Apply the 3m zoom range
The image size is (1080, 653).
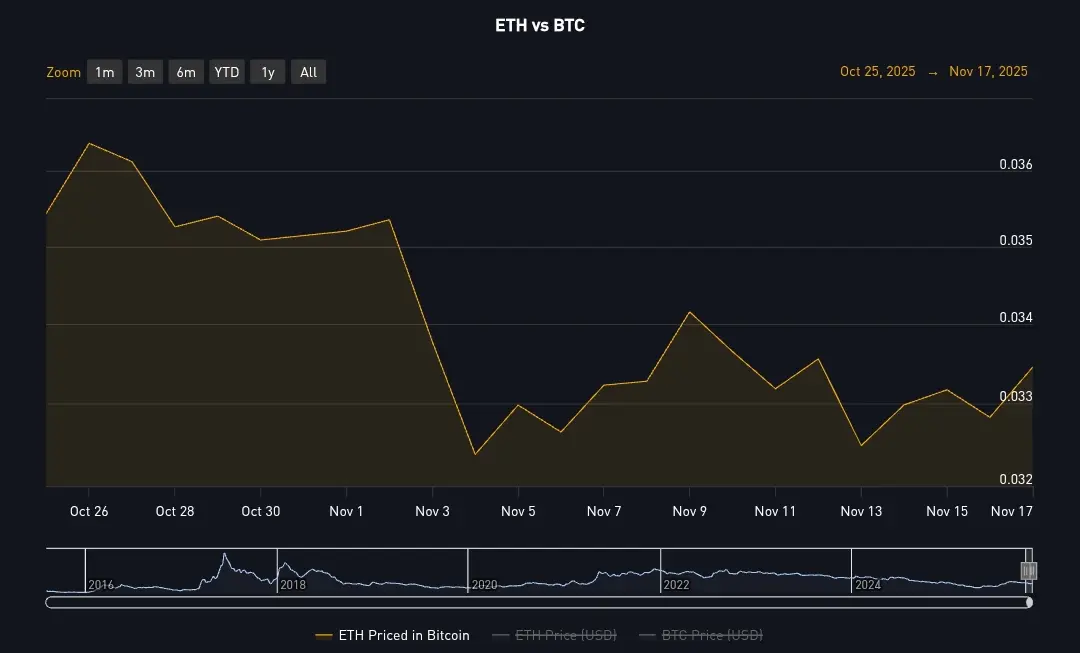[145, 71]
